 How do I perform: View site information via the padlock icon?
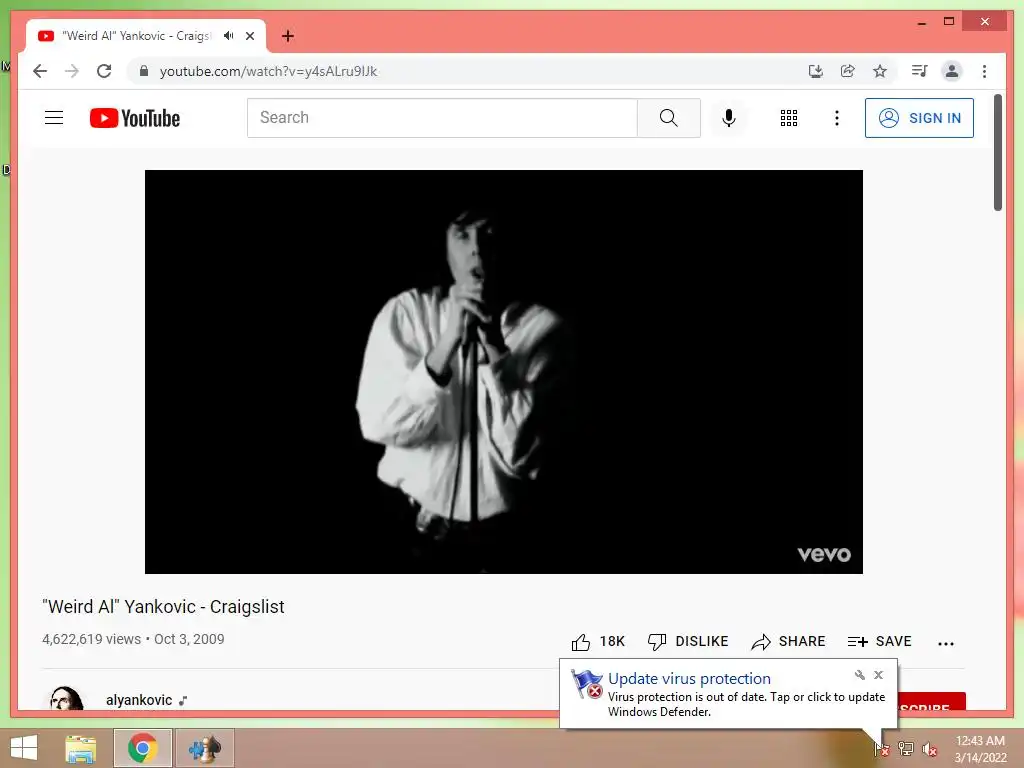(x=144, y=71)
